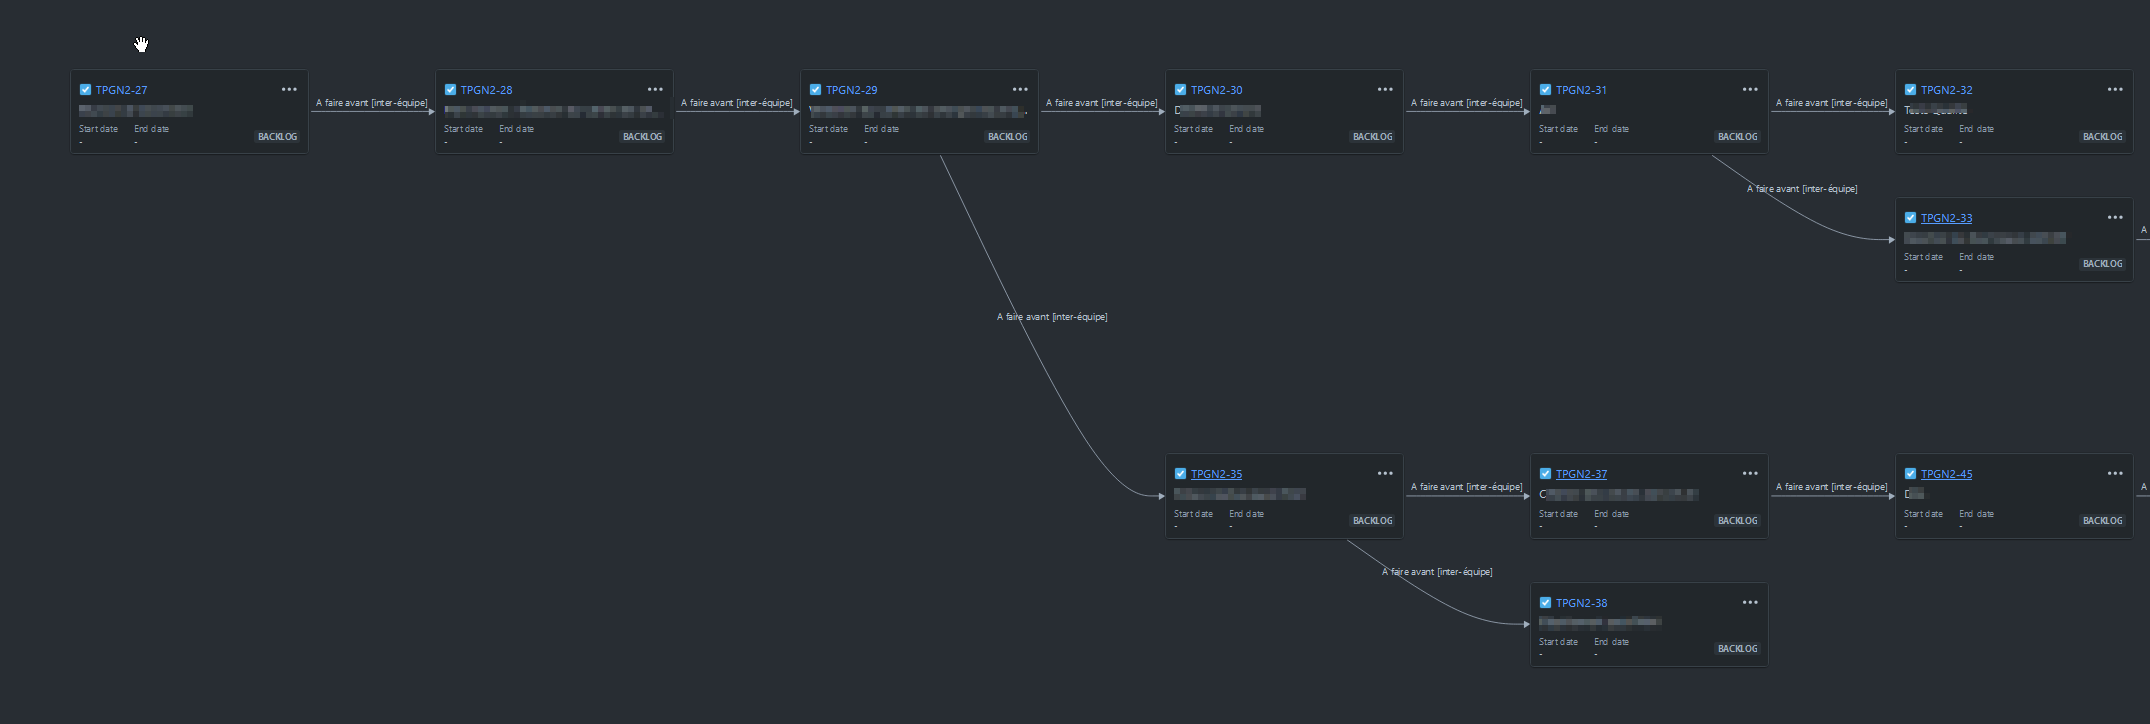Show more actions for card TPGN2-37
Viewport: 2150px width, 724px height.
(1750, 473)
